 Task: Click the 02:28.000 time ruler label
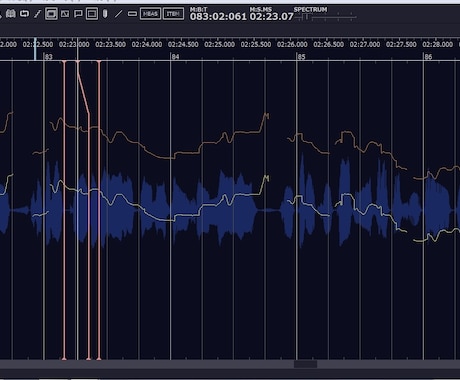point(438,44)
